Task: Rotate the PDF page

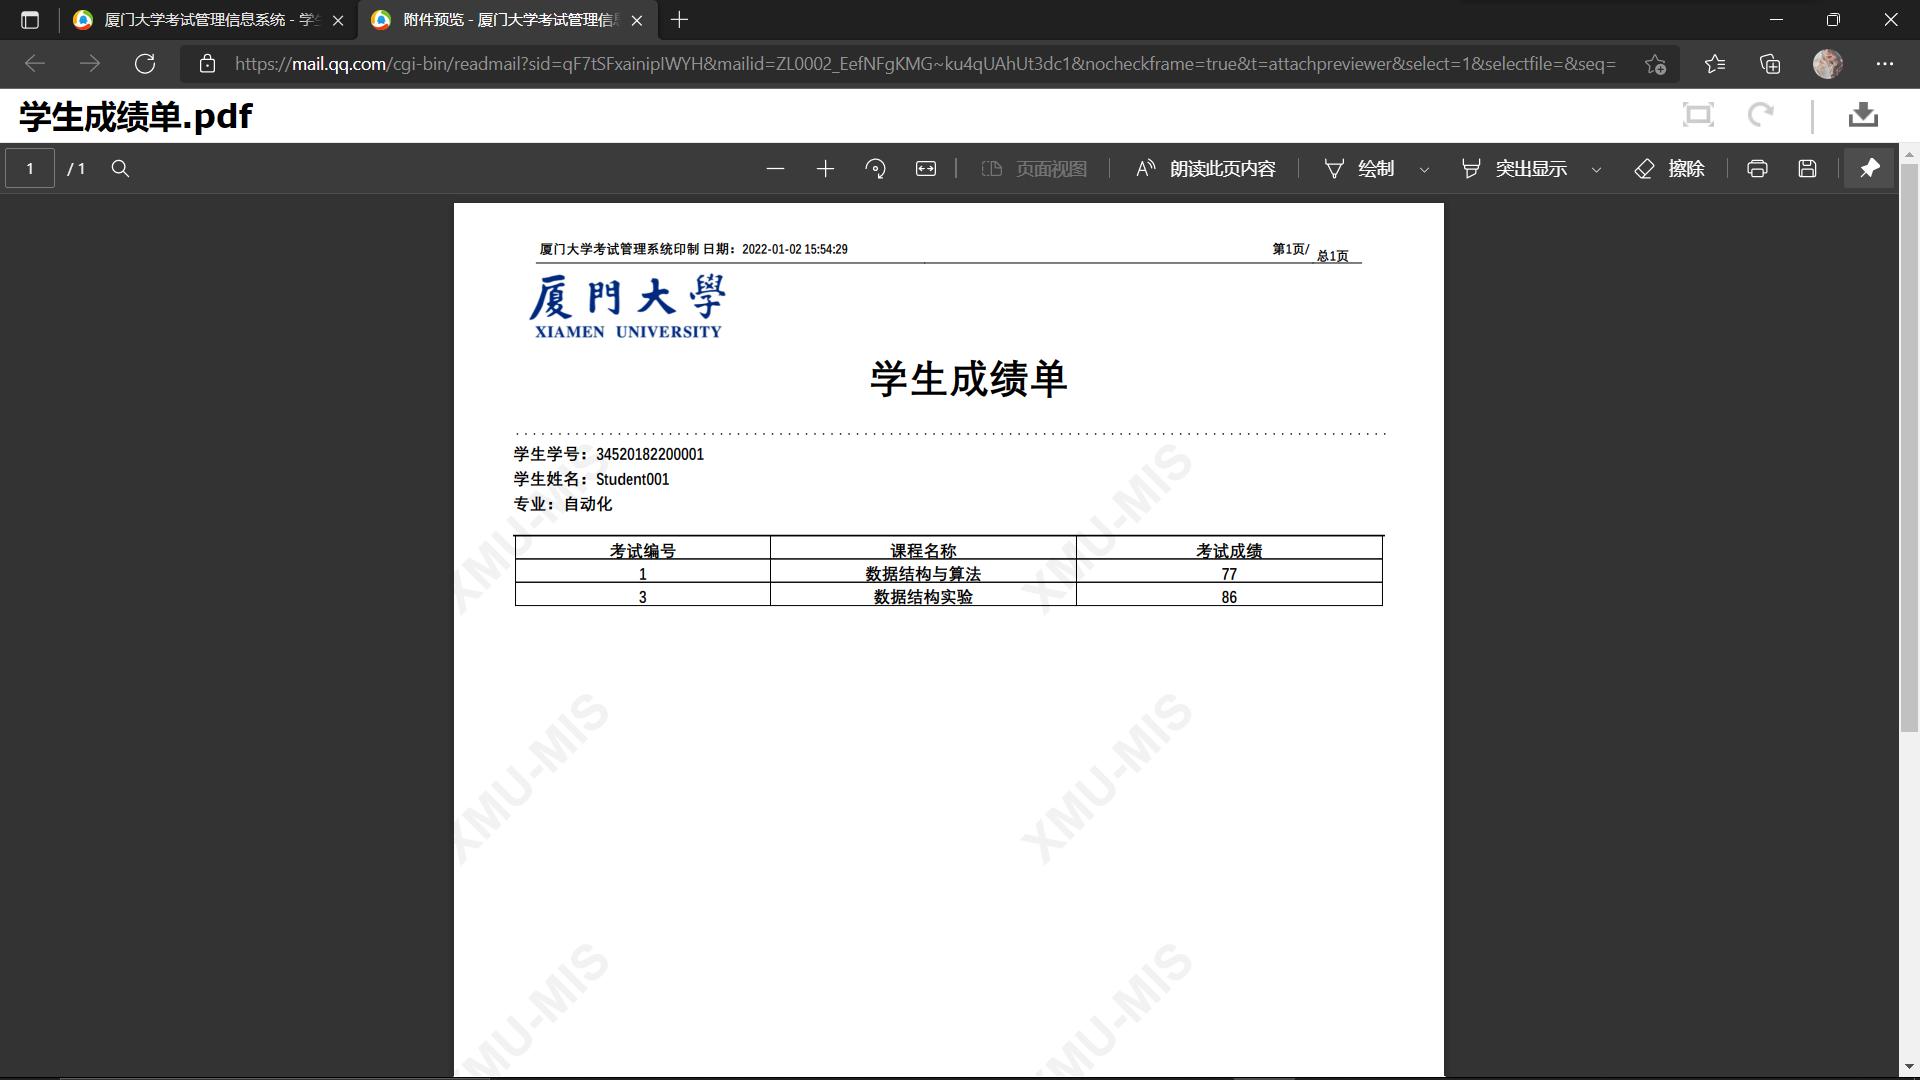Action: coord(875,169)
